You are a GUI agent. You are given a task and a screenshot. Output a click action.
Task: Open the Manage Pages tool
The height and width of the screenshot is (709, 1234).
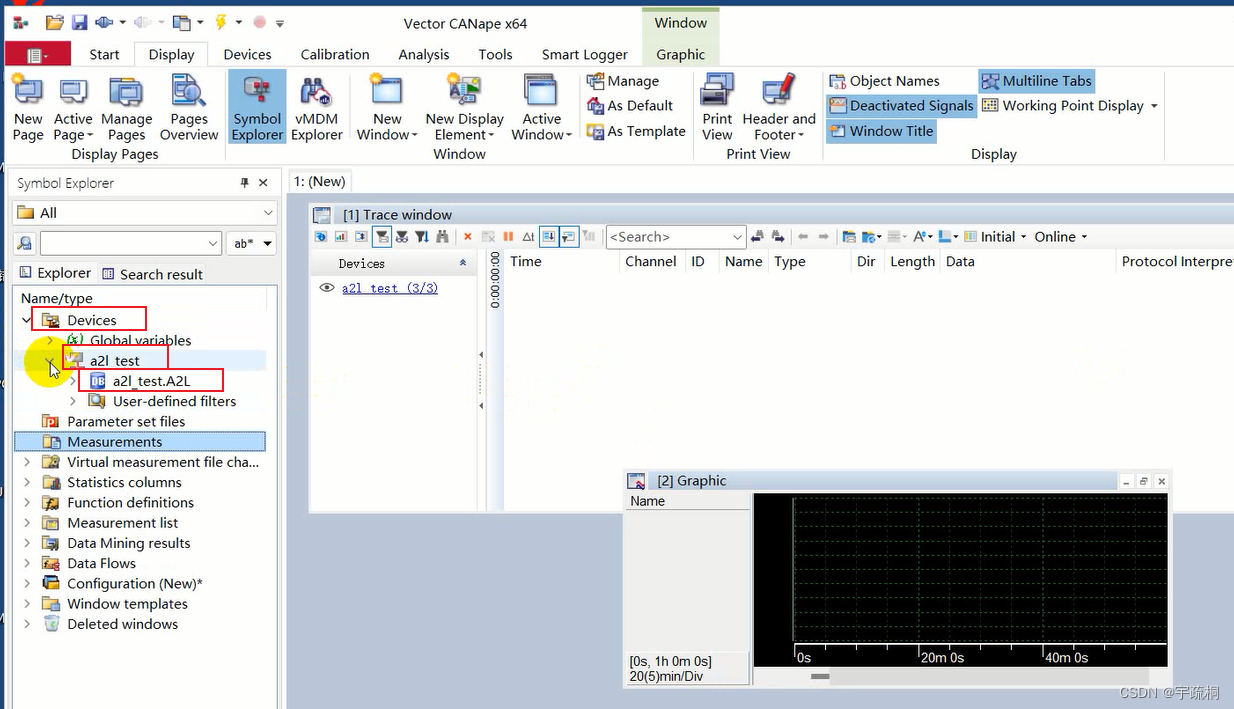pos(126,108)
